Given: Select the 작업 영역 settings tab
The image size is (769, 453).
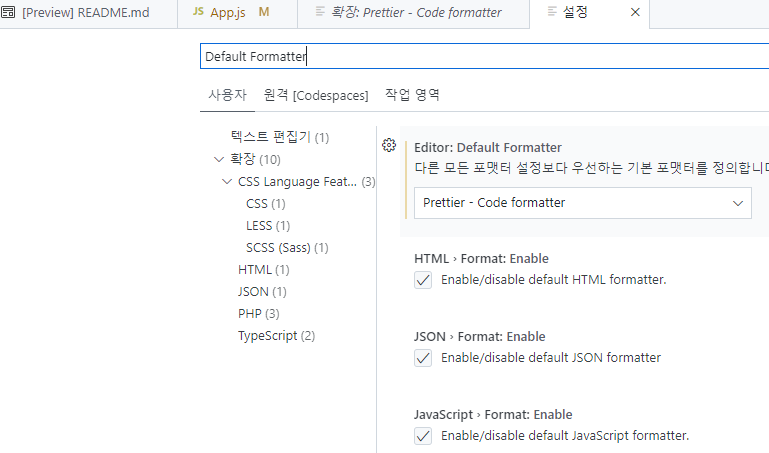Looking at the screenshot, I should [412, 95].
